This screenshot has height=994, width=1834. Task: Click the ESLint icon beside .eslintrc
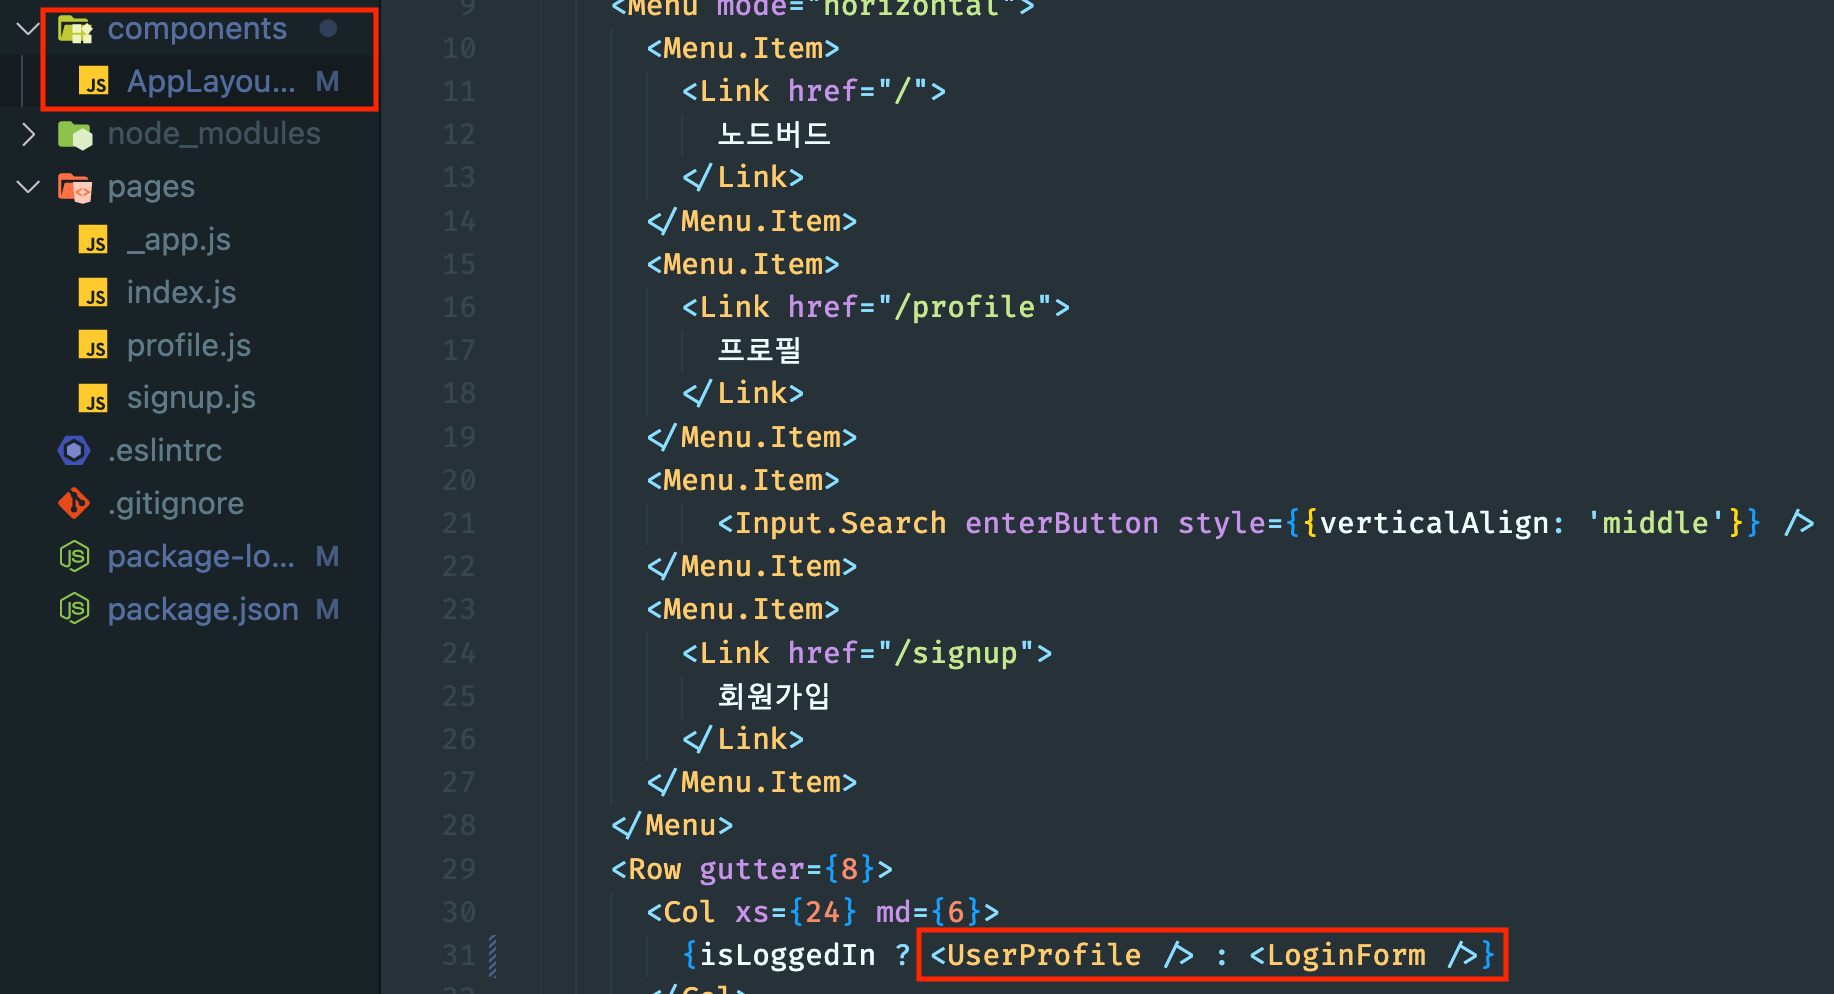point(74,451)
